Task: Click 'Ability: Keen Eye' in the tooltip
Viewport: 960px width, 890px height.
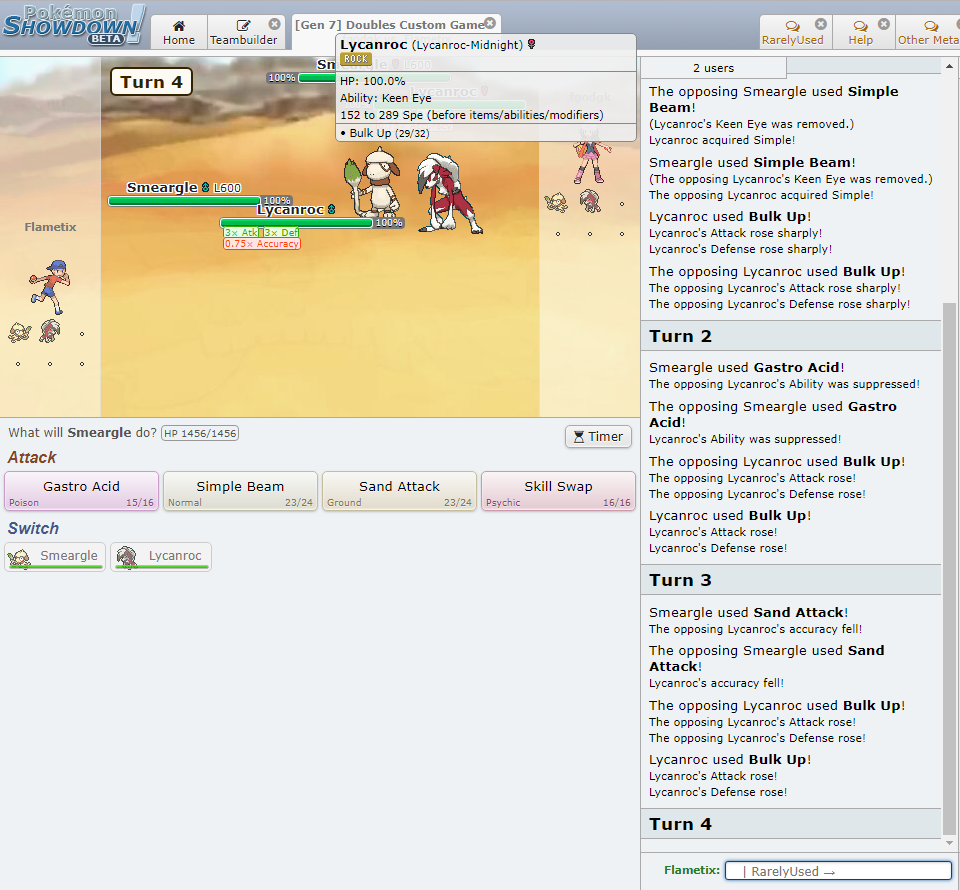Action: (386, 98)
